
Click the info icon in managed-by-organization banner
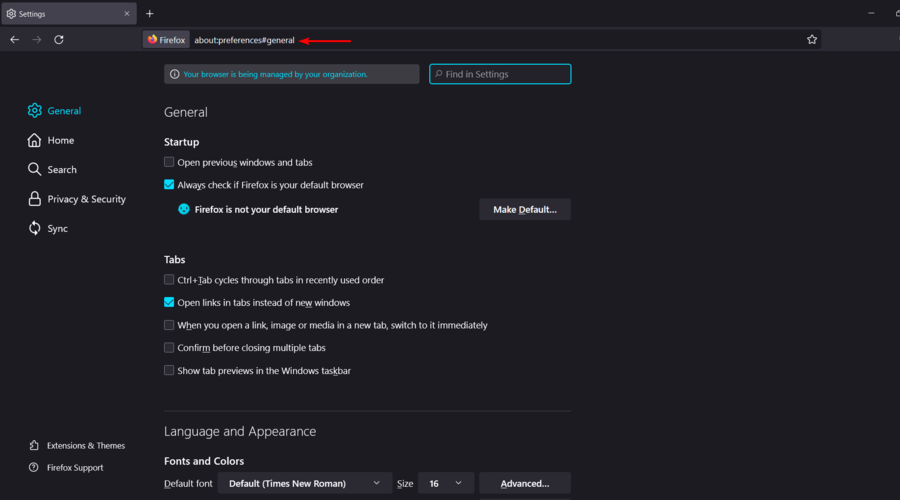tap(174, 74)
